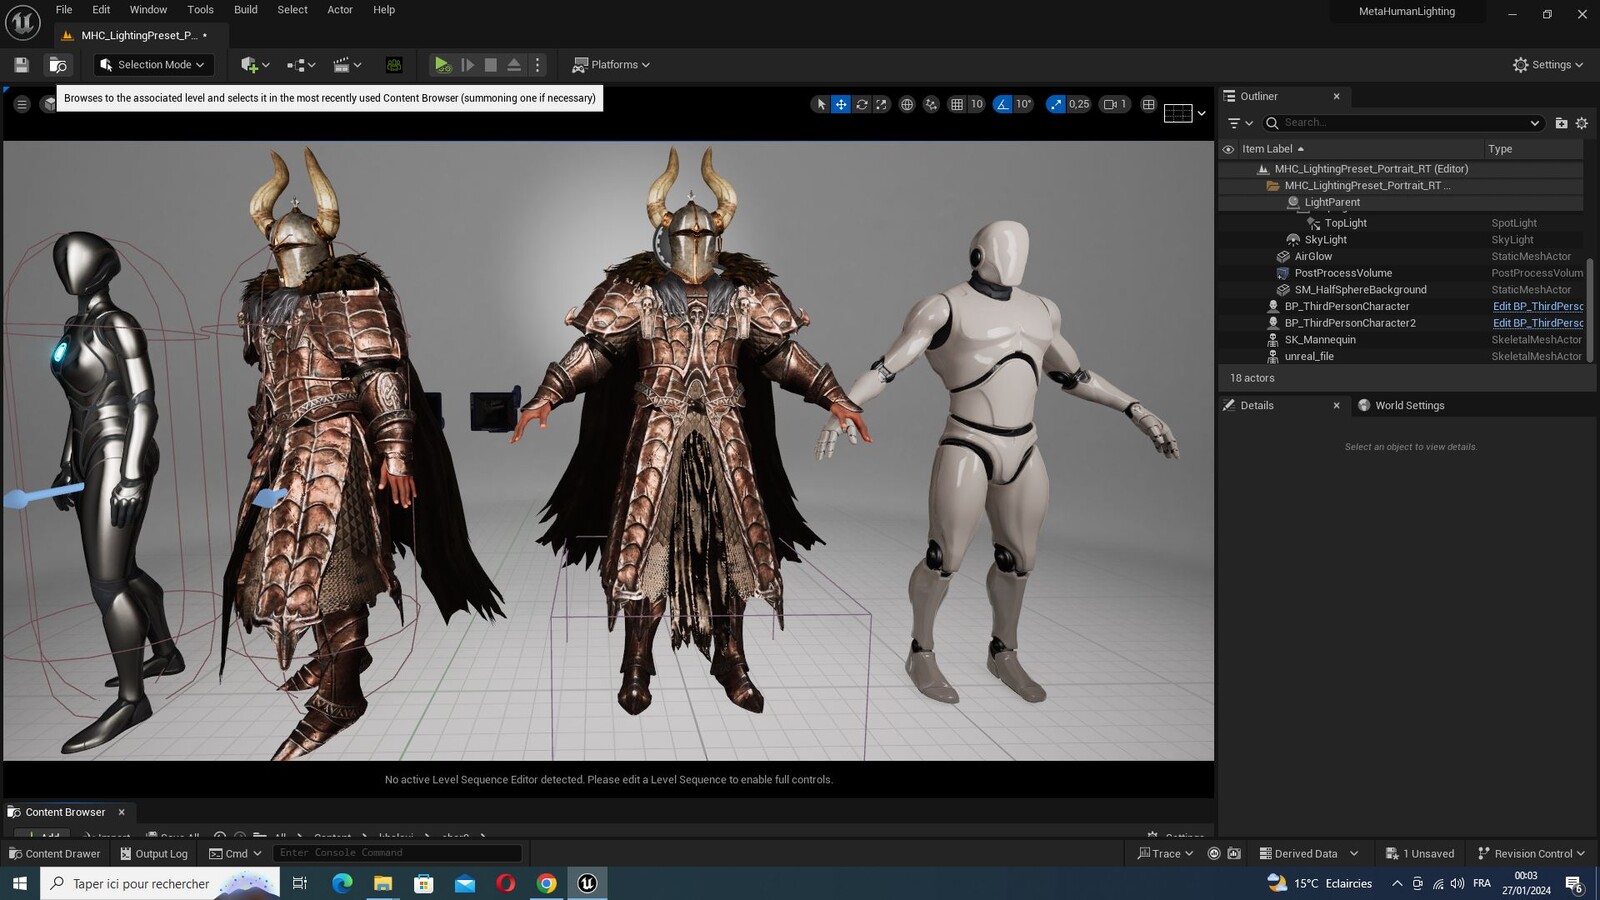Add a new folder in Outliner
This screenshot has height=900, width=1600.
1561,123
